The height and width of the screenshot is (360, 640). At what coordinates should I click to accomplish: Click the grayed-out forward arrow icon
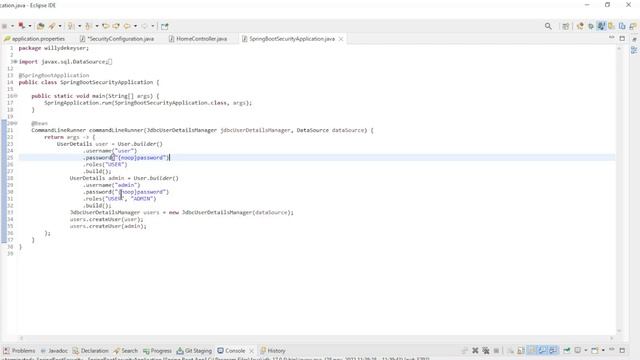tap(144, 26)
